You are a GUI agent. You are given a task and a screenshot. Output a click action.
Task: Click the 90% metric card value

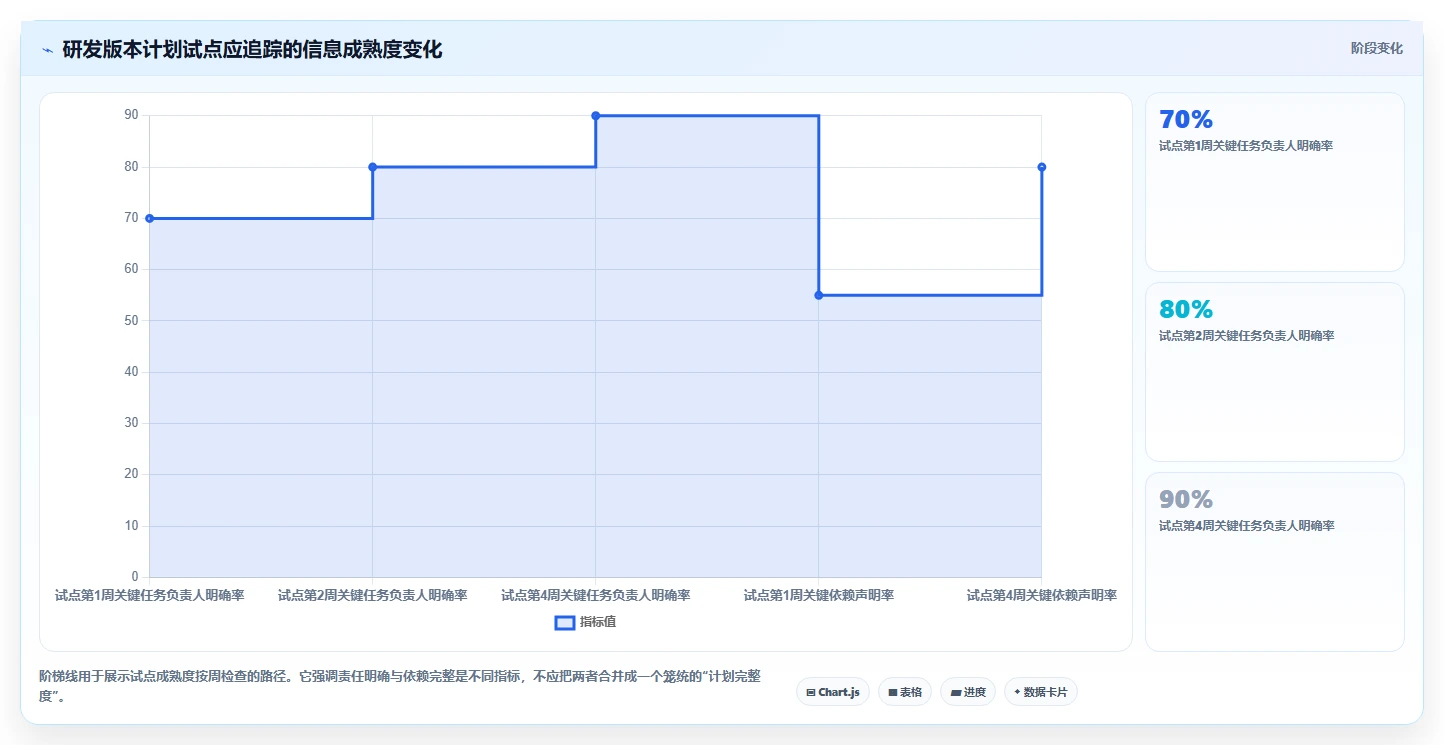1185,499
